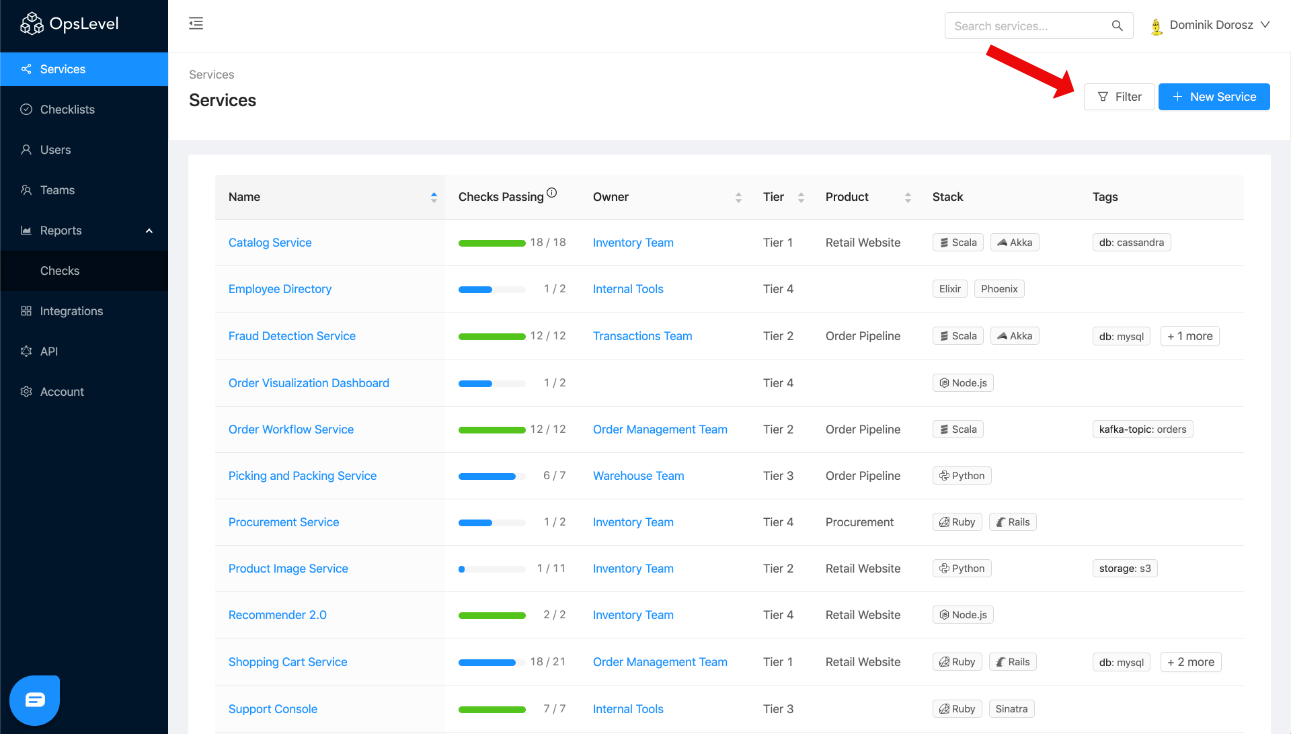Click the Checklists sidebar icon

(x=26, y=109)
